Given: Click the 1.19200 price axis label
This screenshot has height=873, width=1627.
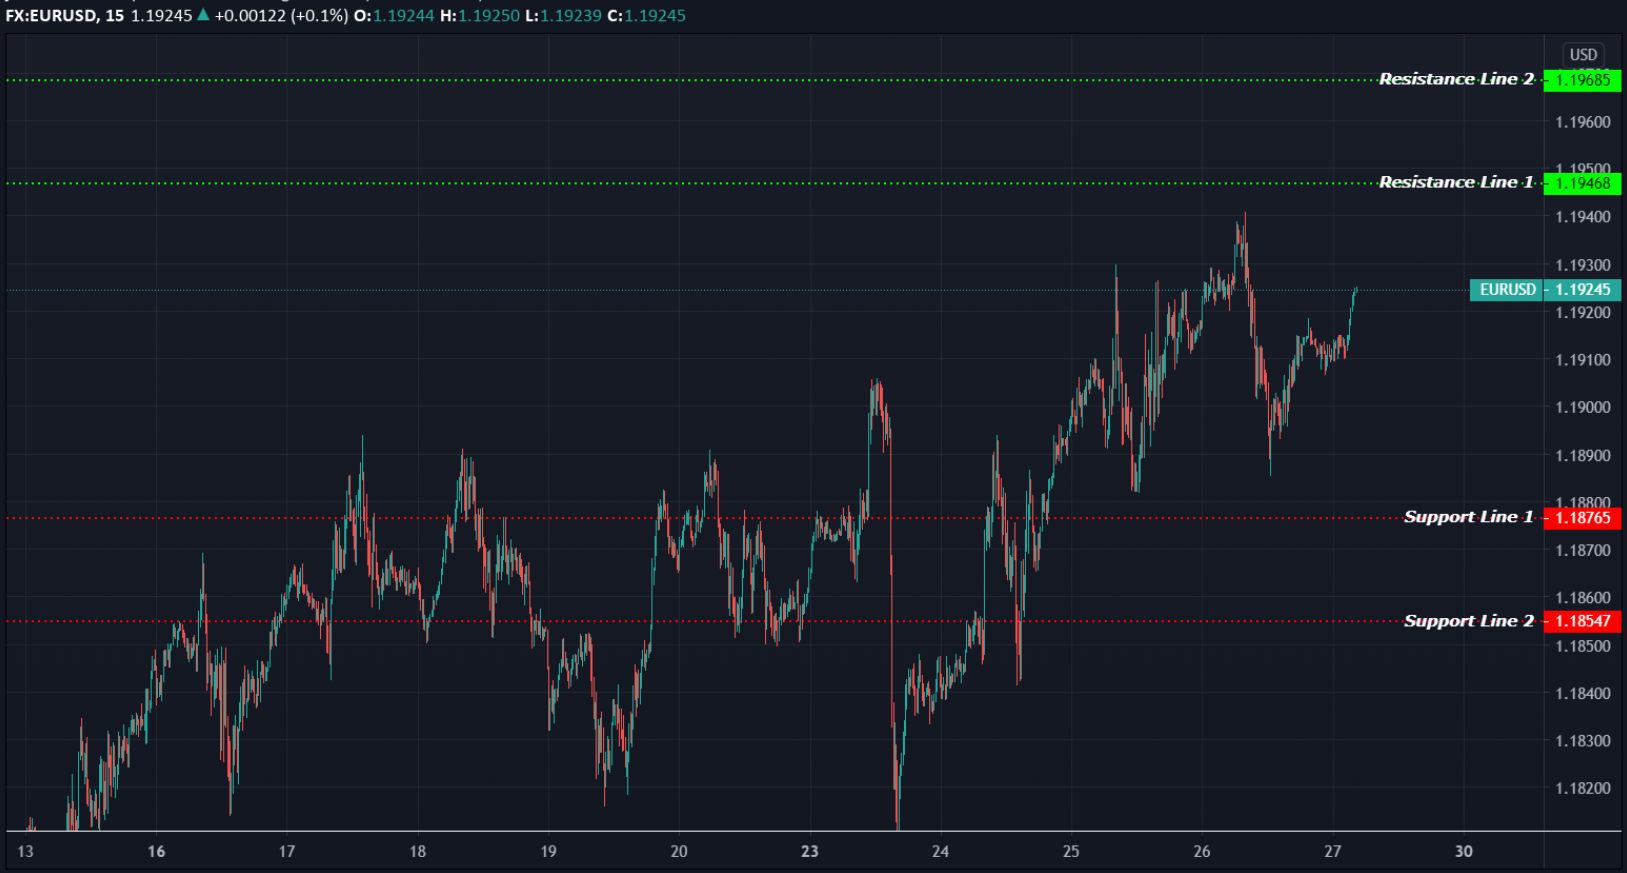Looking at the screenshot, I should tap(1583, 312).
